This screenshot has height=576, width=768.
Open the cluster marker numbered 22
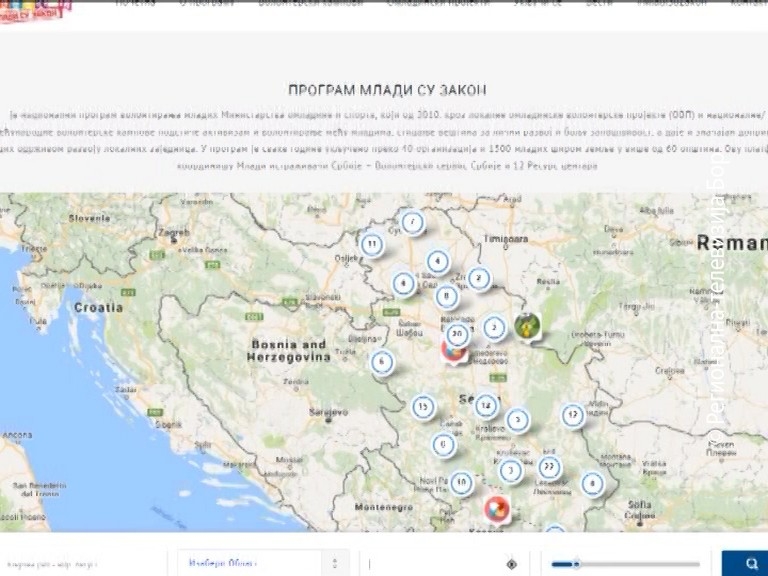click(549, 467)
